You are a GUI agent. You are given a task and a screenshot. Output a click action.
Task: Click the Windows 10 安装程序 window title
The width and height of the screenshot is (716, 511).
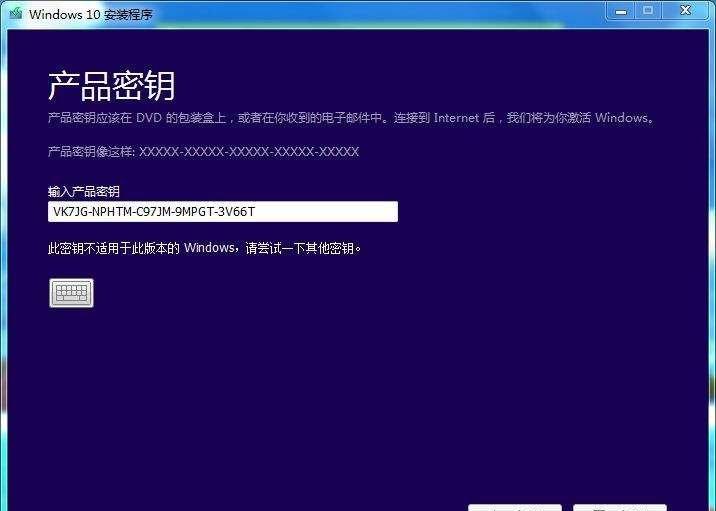(x=91, y=14)
